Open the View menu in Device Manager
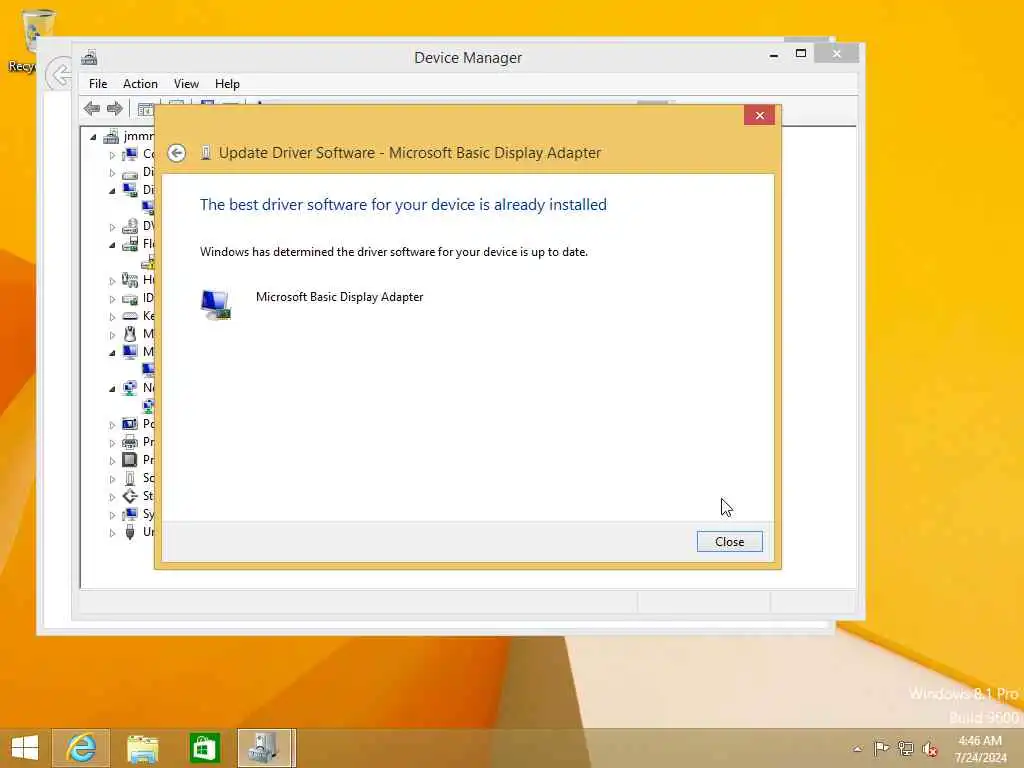 [x=186, y=84]
